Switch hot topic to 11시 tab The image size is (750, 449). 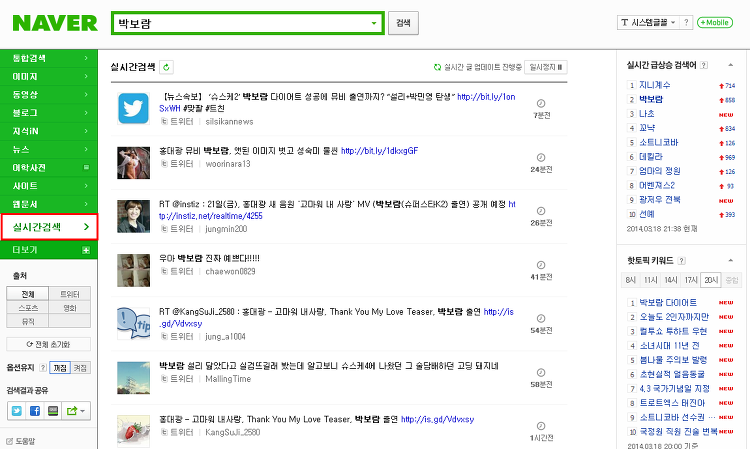(x=651, y=280)
